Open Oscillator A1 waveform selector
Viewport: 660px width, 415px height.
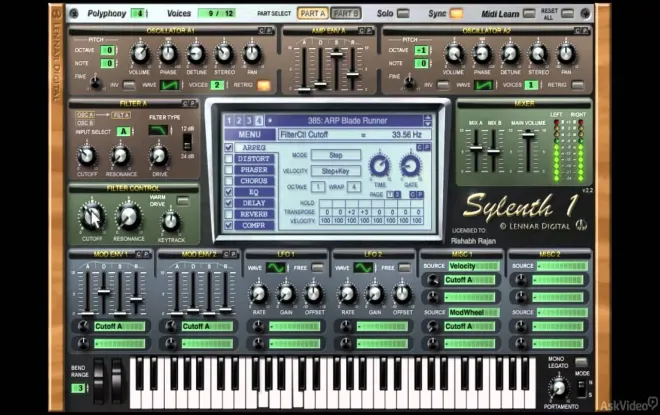(170, 85)
